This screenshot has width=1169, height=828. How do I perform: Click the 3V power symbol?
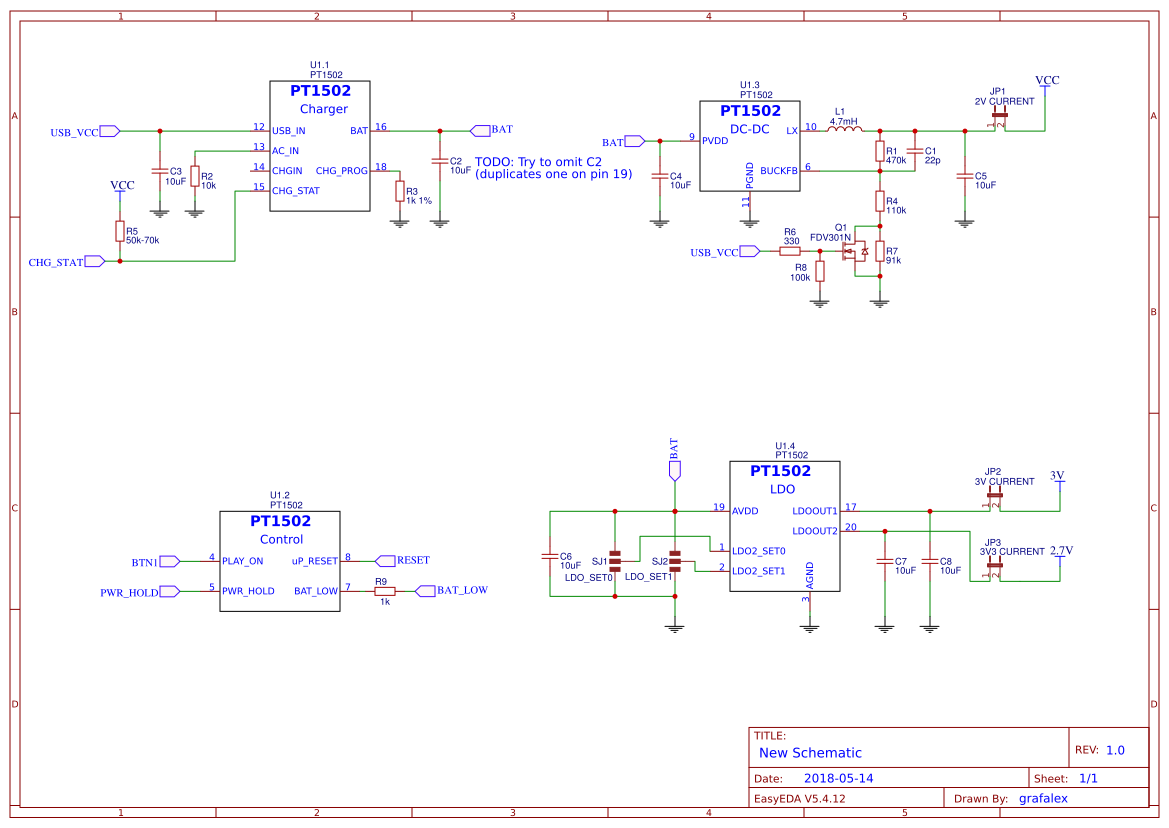pyautogui.click(x=1058, y=479)
